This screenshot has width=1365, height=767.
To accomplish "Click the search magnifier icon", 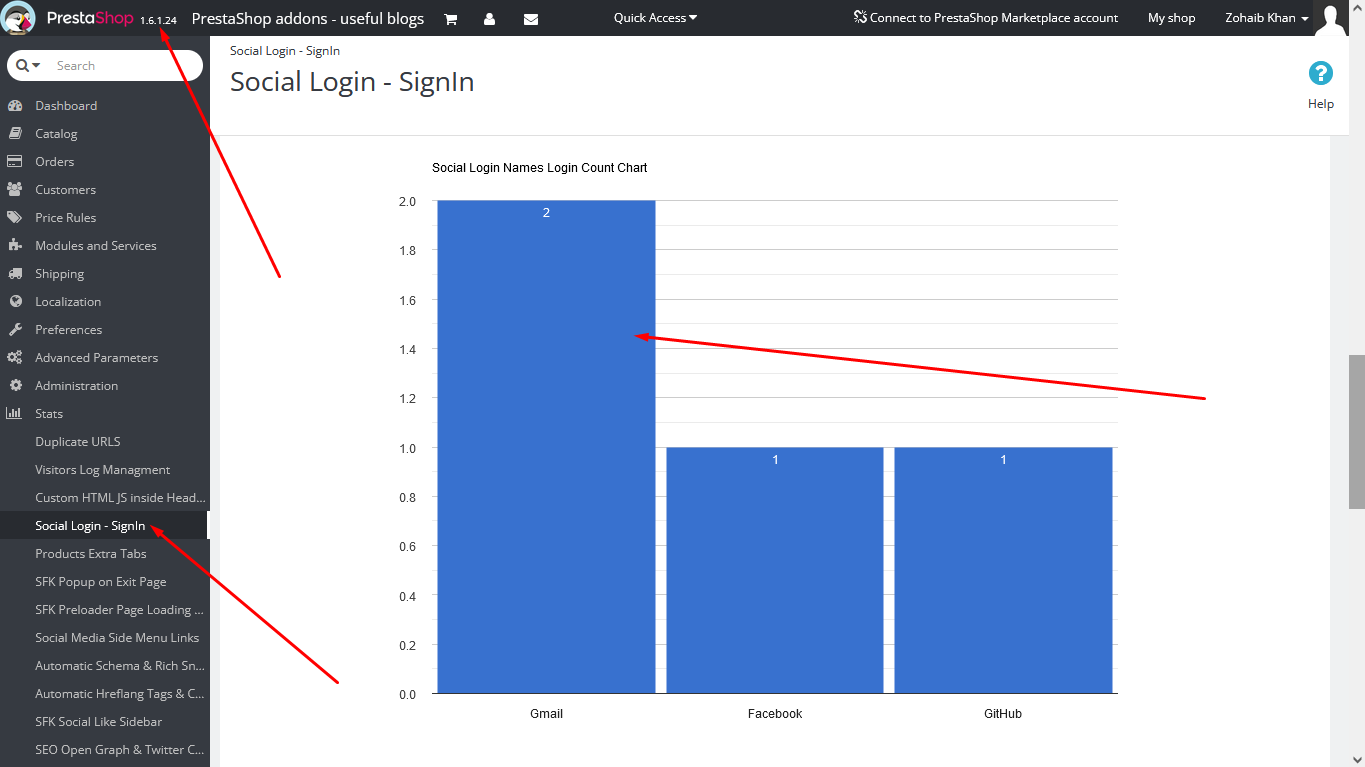I will pos(22,66).
